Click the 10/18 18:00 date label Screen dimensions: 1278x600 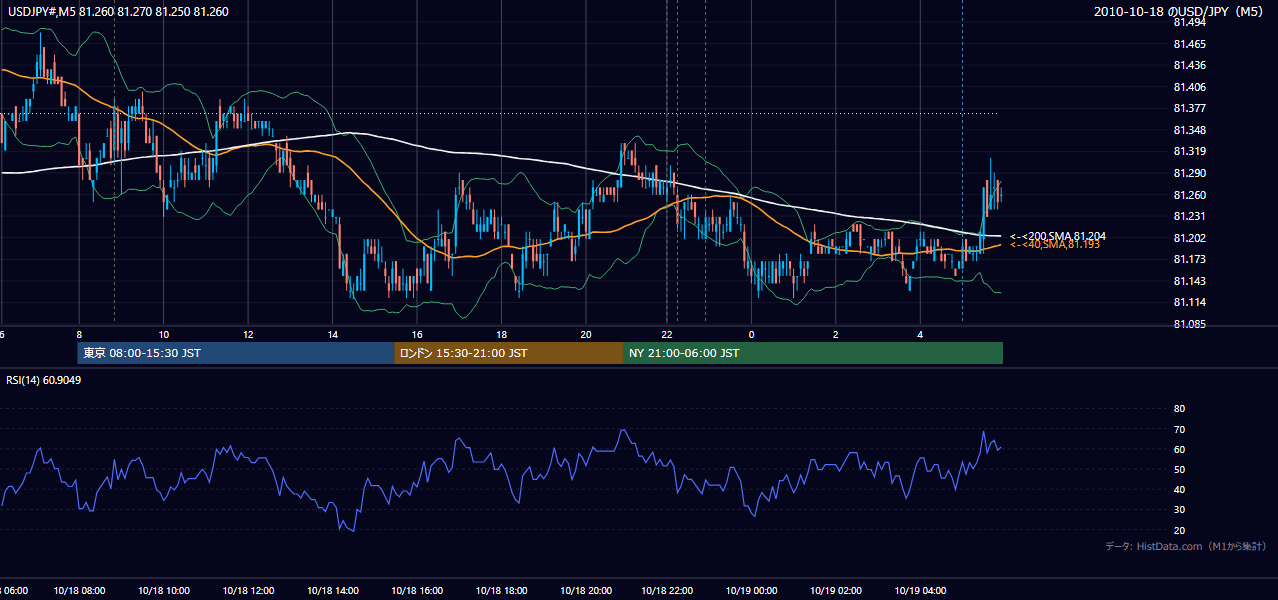coord(502,591)
